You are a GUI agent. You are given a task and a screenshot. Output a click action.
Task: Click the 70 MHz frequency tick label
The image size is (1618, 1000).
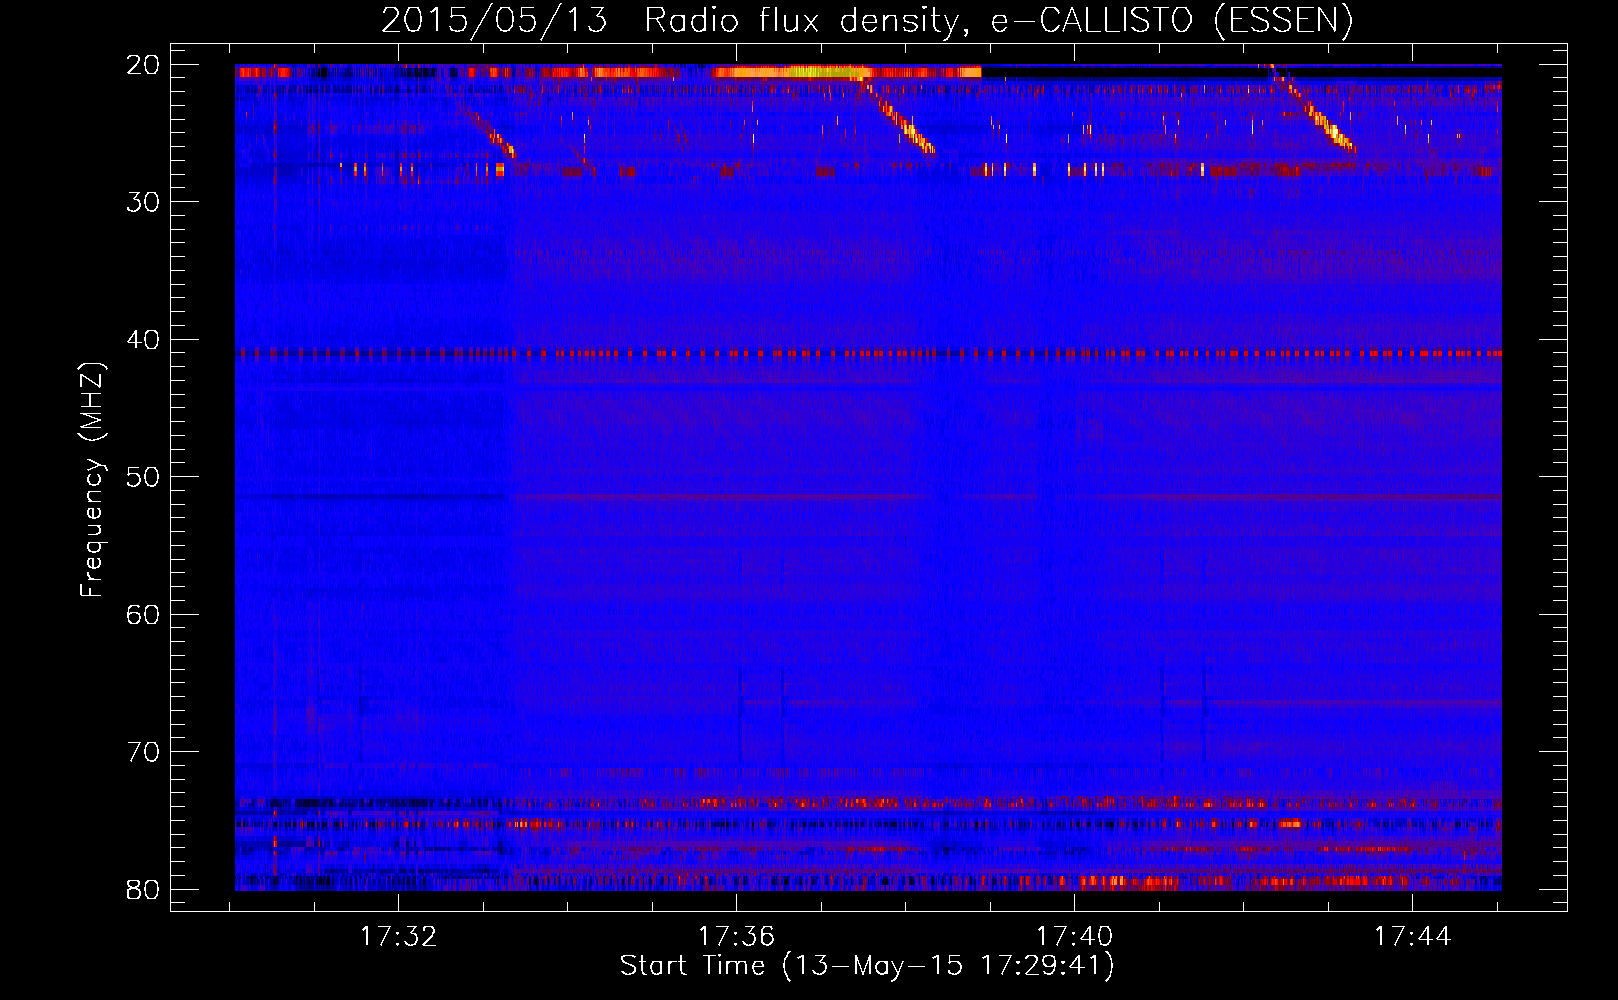point(143,752)
